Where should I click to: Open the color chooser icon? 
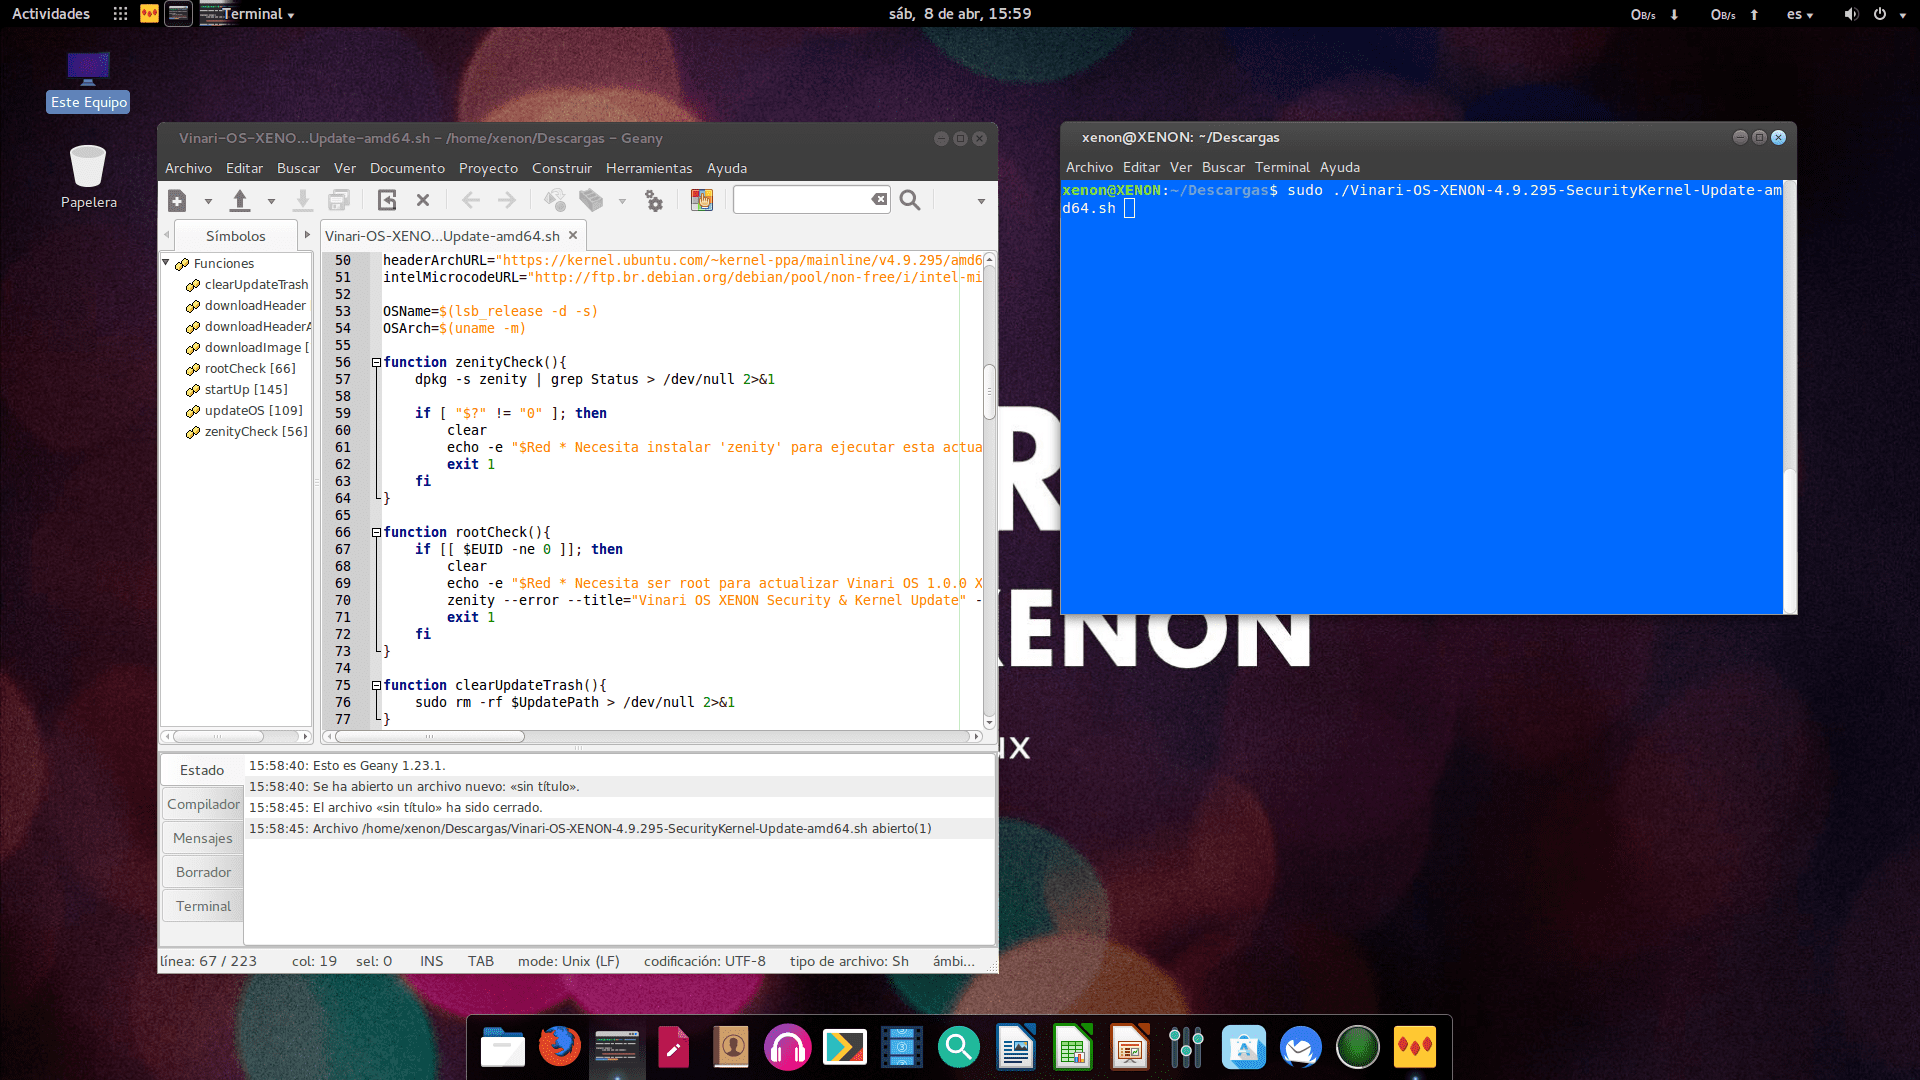702,201
